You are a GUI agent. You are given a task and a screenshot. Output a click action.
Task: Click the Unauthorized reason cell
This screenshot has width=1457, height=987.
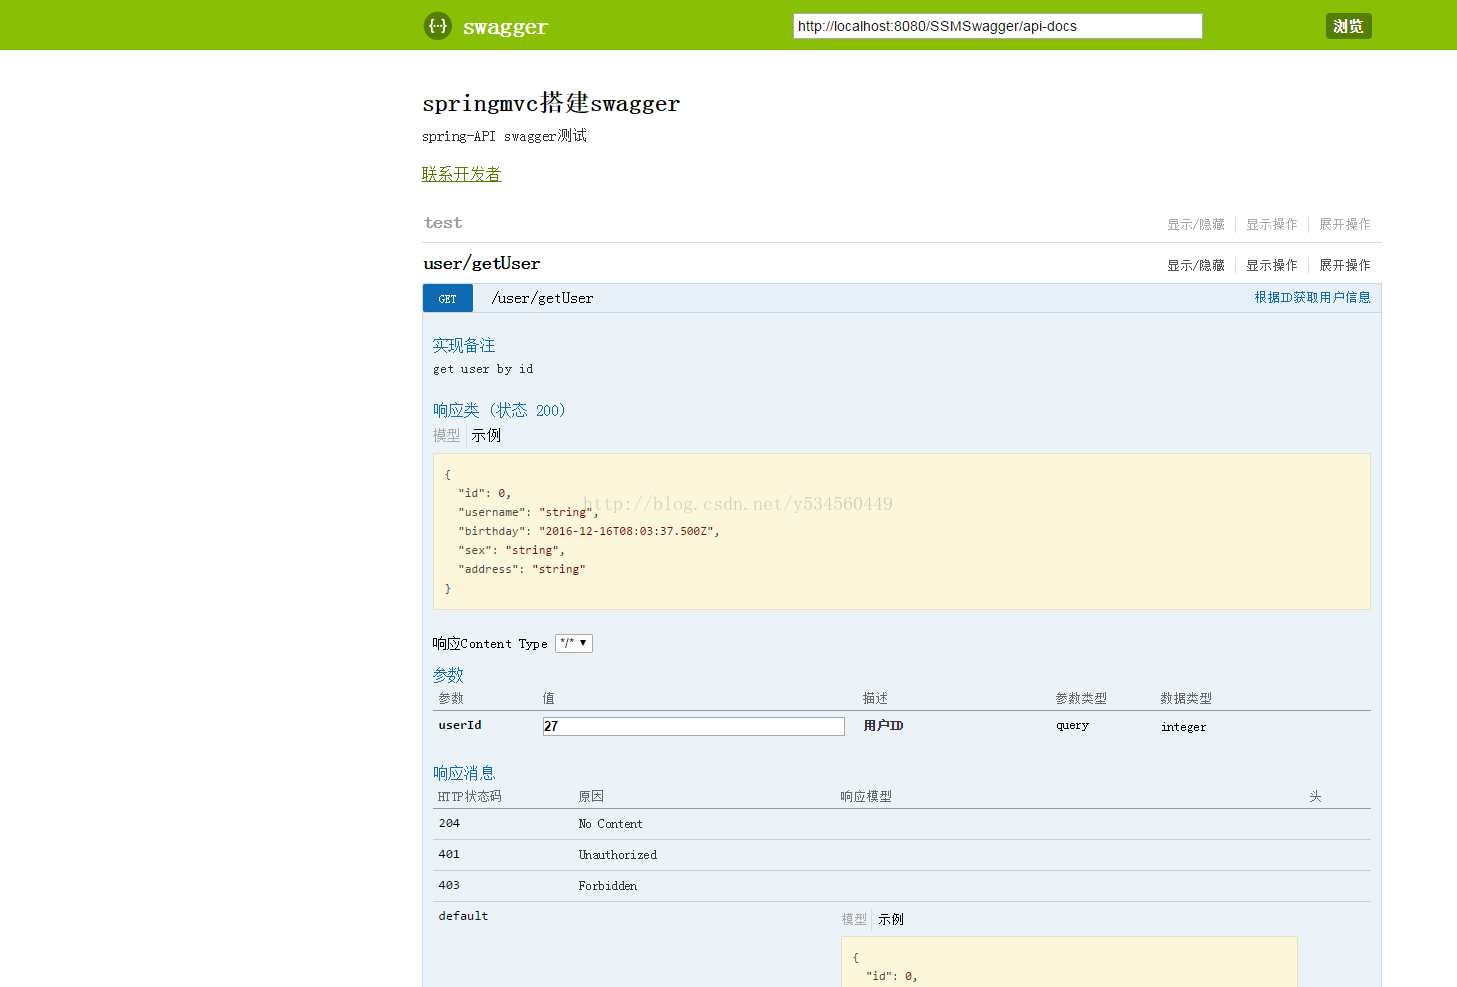(617, 855)
